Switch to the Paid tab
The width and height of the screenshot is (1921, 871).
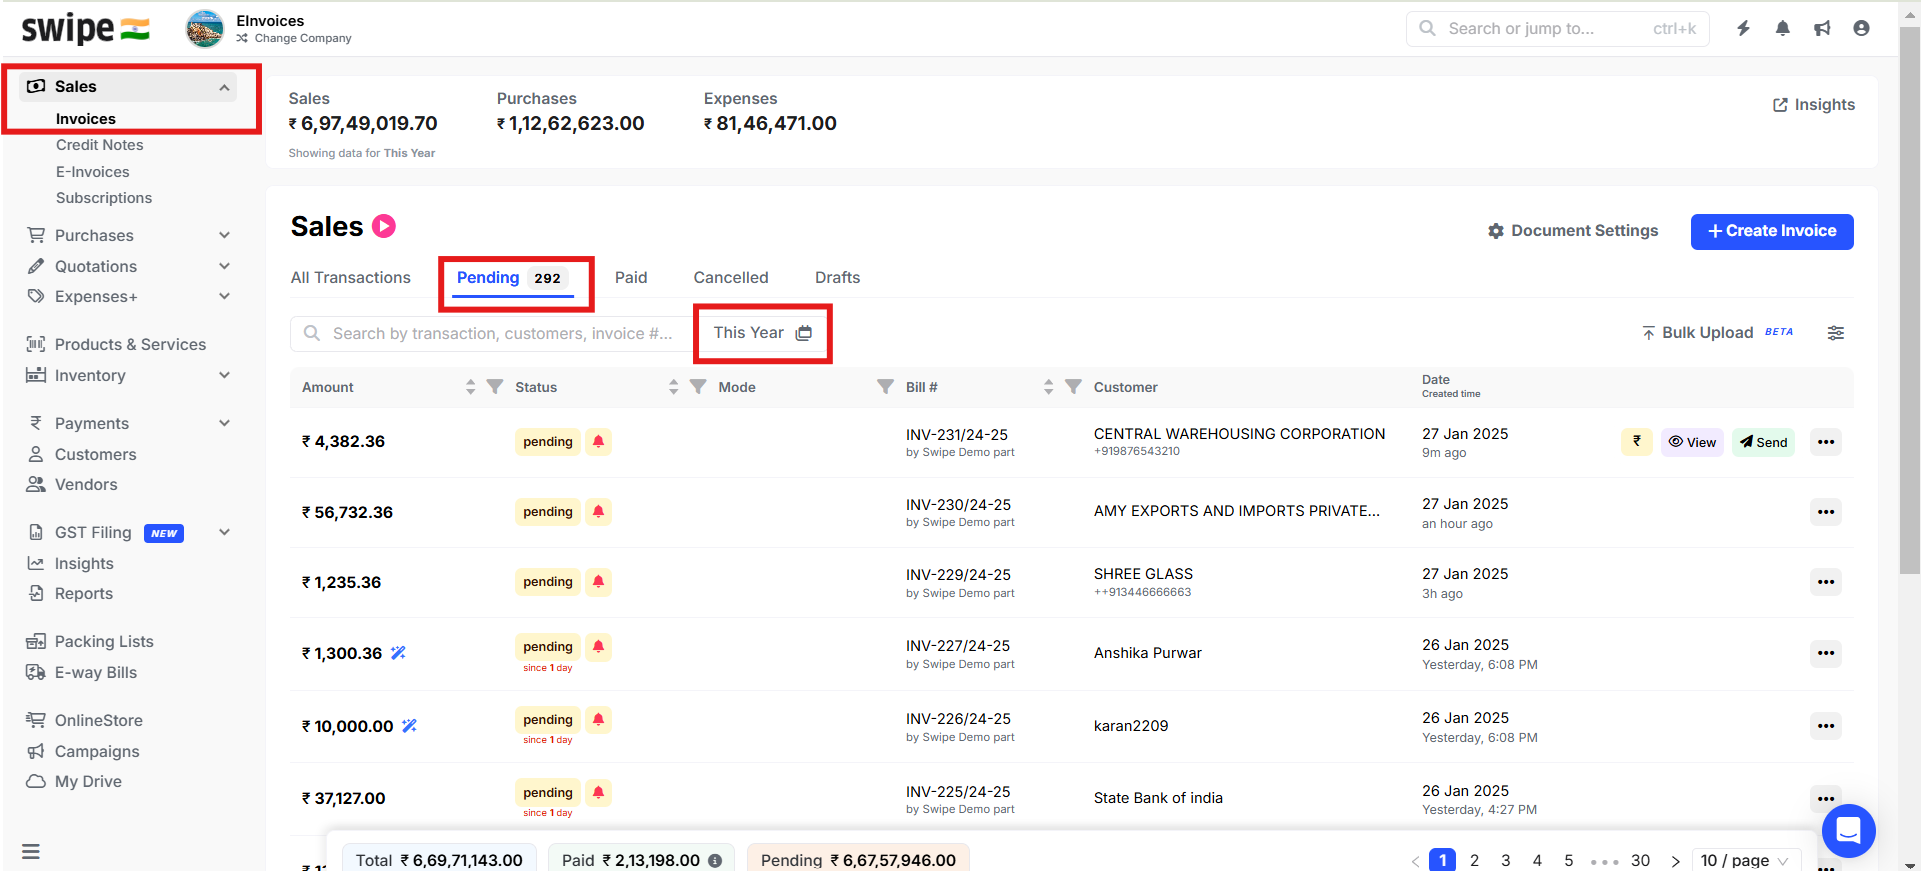631,277
